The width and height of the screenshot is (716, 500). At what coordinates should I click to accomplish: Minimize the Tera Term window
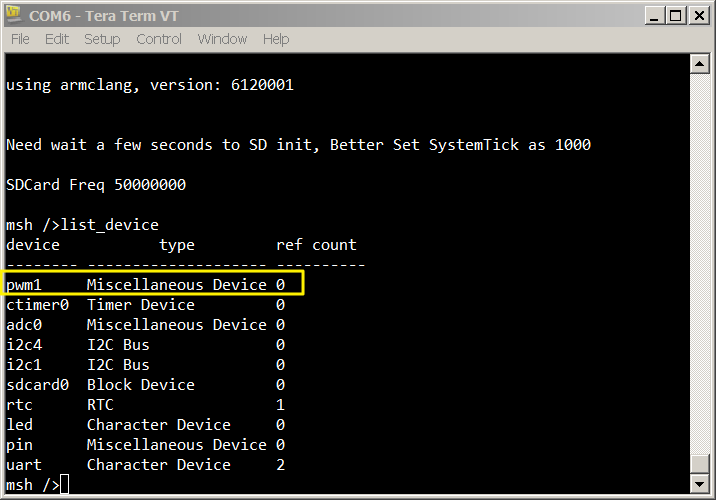[655, 15]
